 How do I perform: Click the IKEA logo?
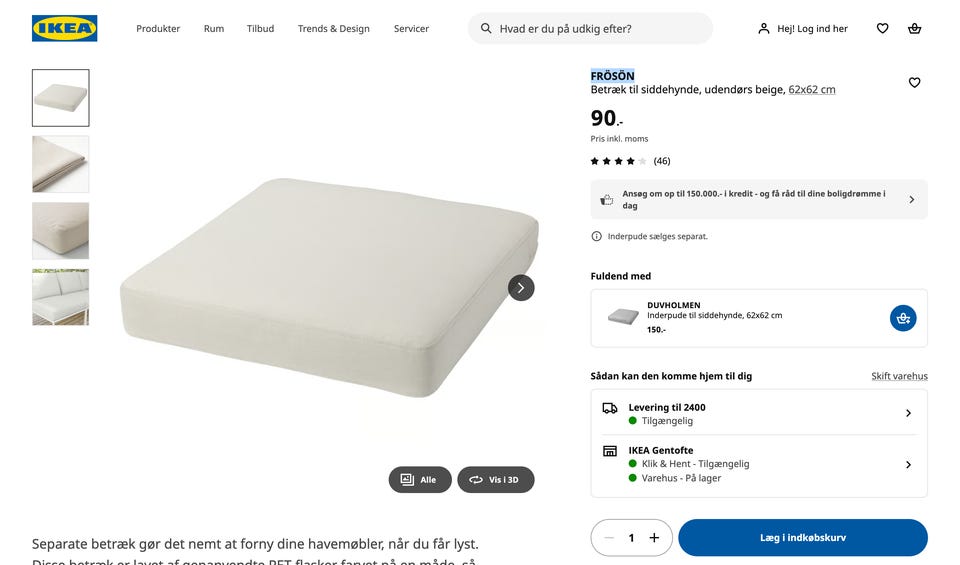coord(64,28)
